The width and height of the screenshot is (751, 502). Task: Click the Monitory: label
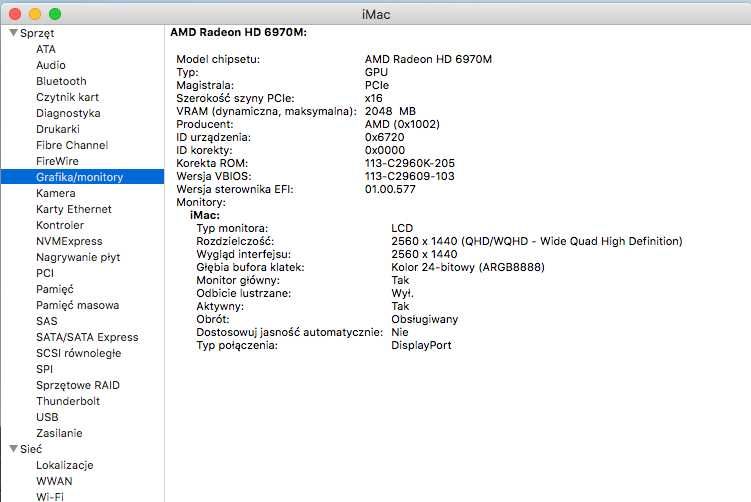pos(201,202)
